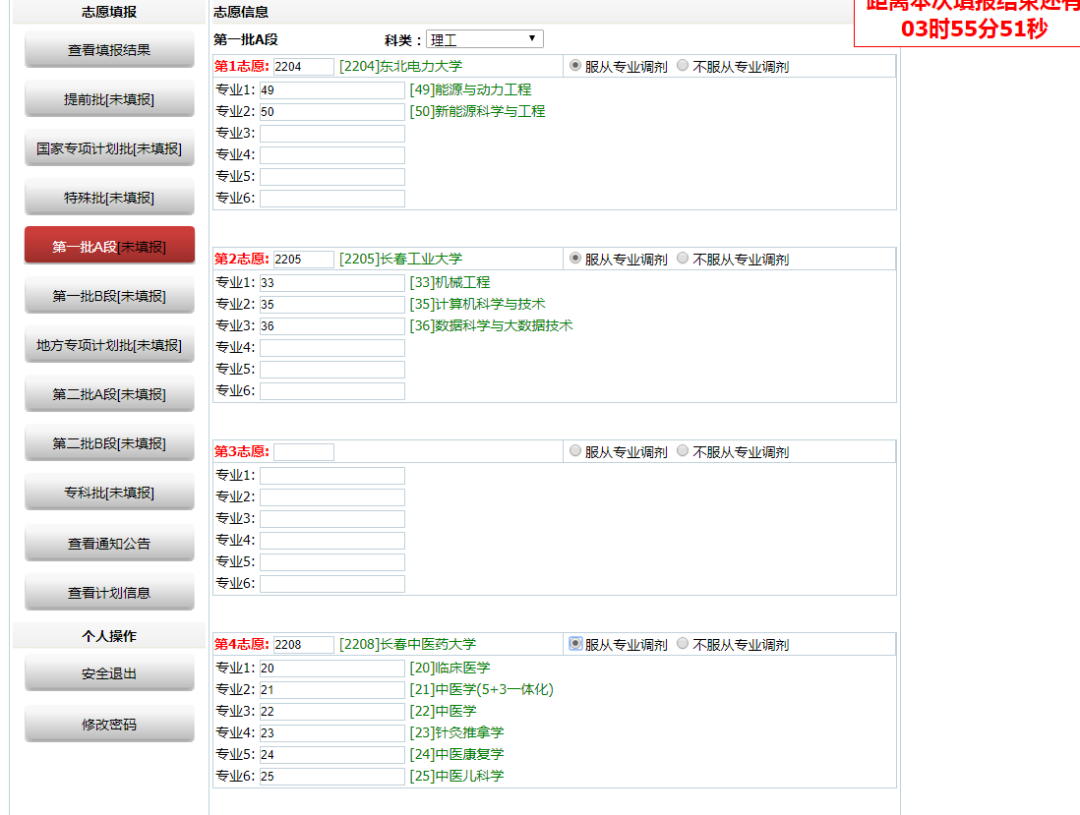Open 提前批[未填报] section
This screenshot has width=1080, height=815.
pyautogui.click(x=109, y=99)
